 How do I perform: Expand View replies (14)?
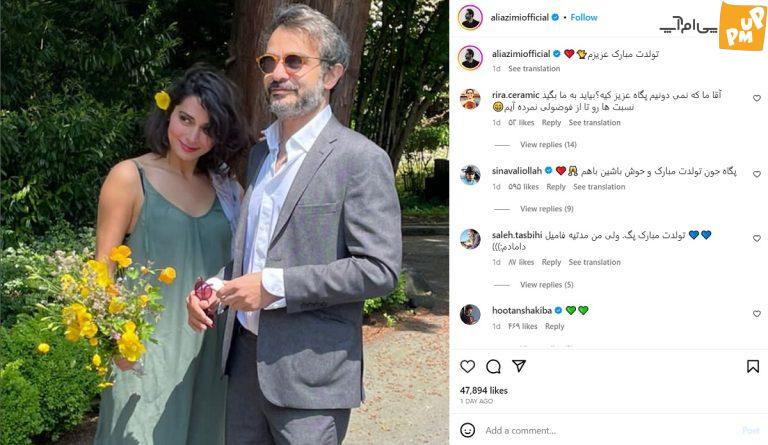[548, 145]
